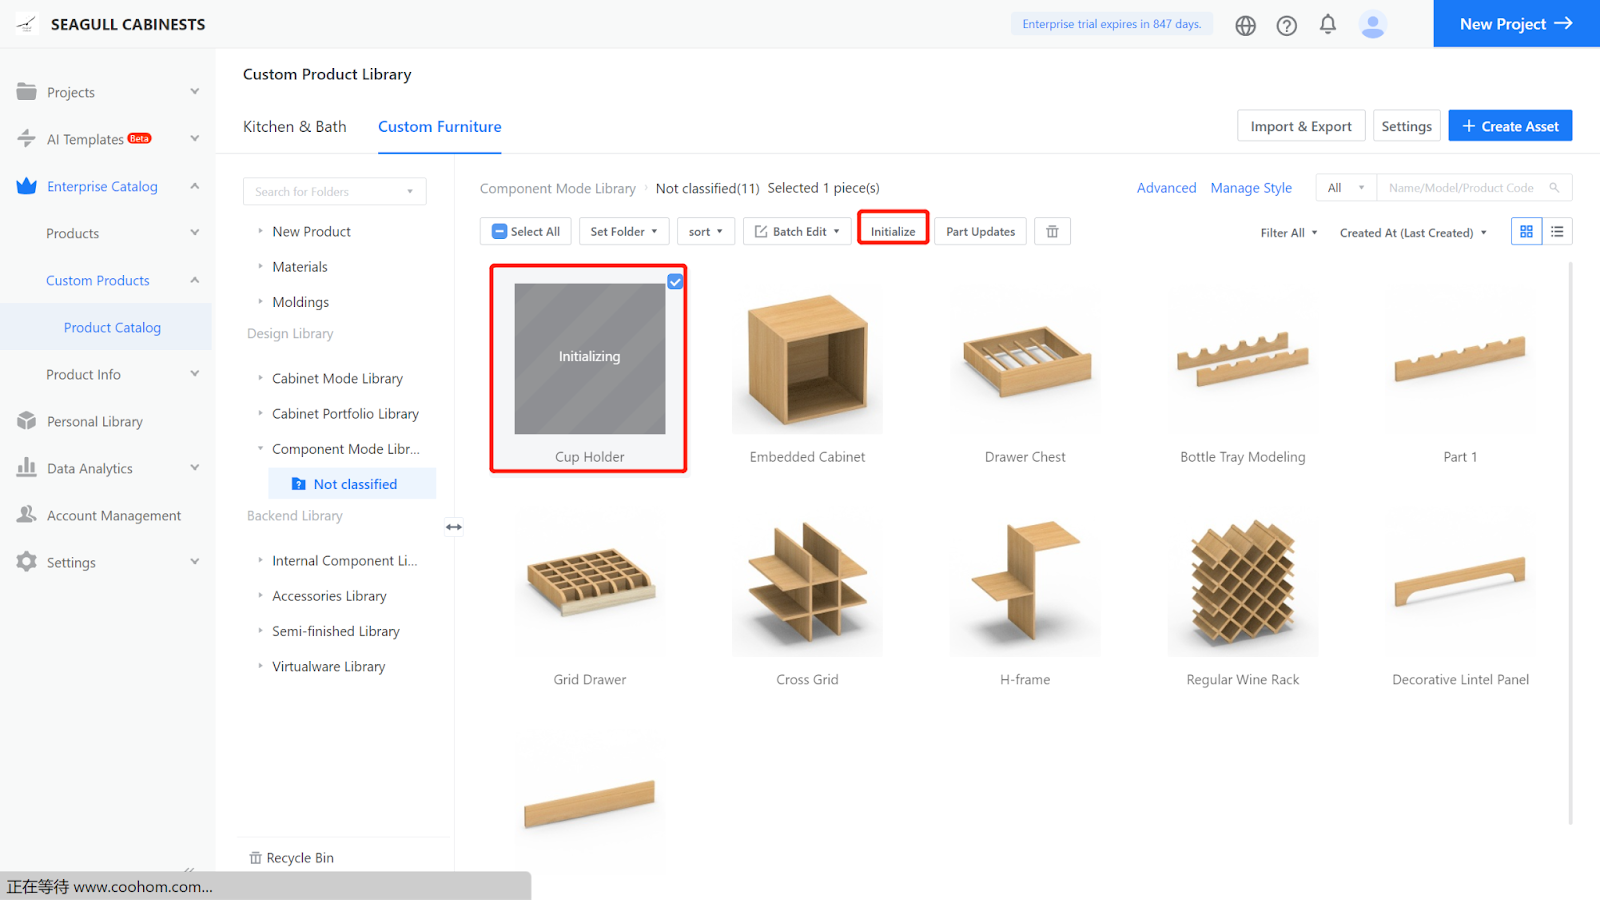The height and width of the screenshot is (900, 1600).
Task: Click the user profile avatar
Action: tap(1373, 25)
